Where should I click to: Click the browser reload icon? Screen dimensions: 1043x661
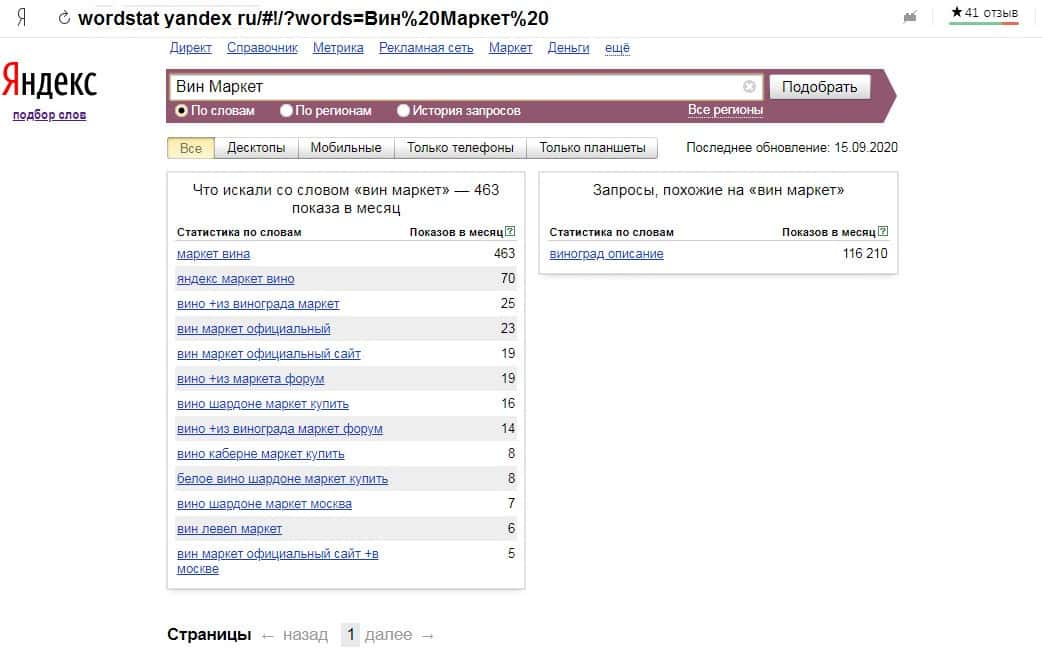coord(65,19)
